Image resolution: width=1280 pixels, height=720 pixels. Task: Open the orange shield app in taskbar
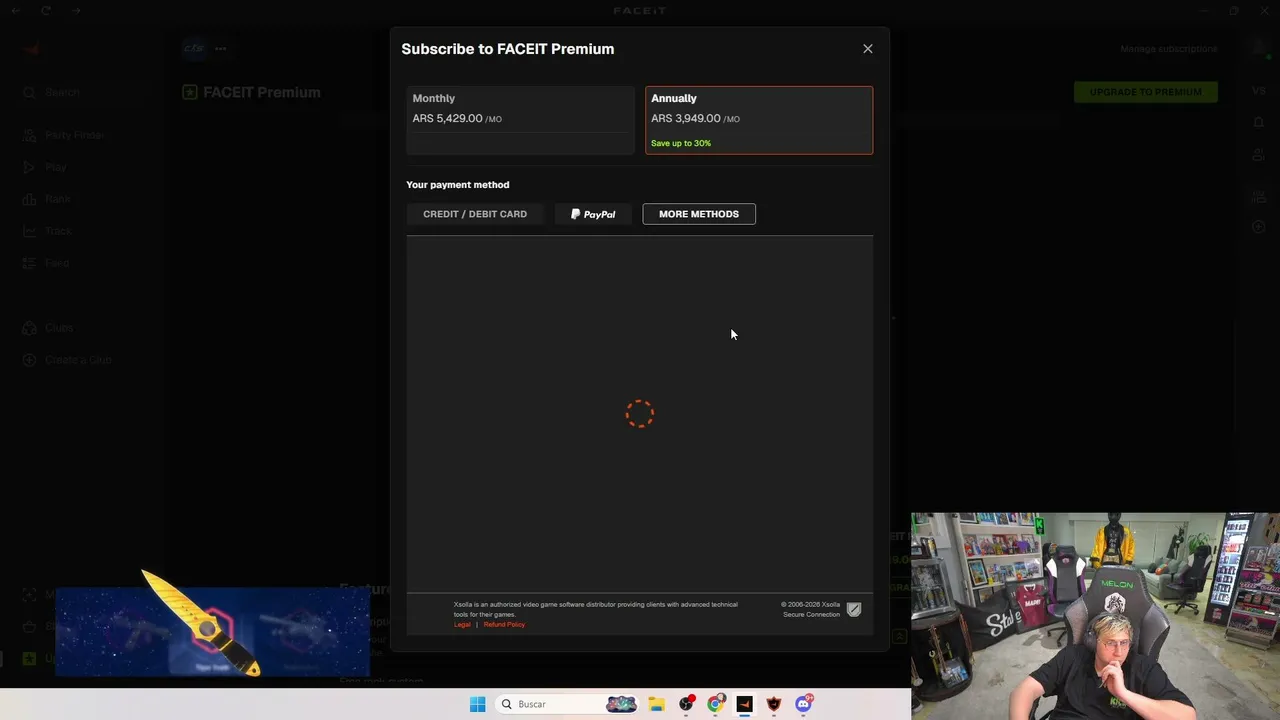(773, 704)
